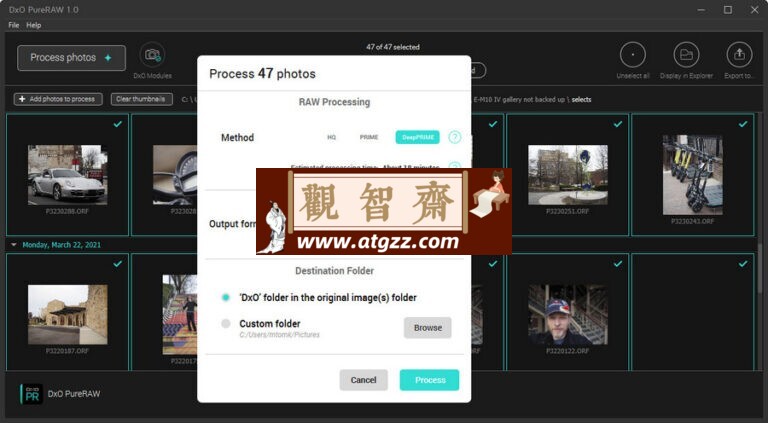Select the DeepPRIME processing method
This screenshot has width=768, height=423.
(418, 138)
